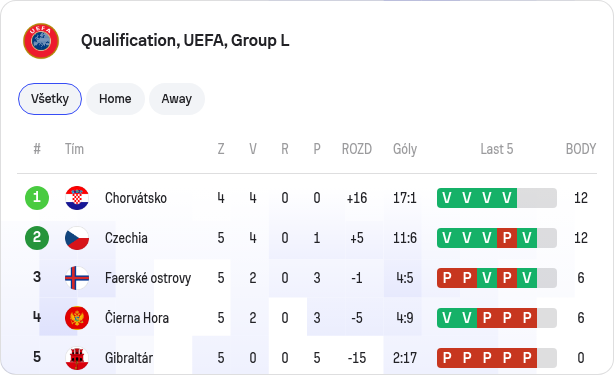Open the Chorvátsko team link
This screenshot has width=614, height=375.
tap(136, 198)
